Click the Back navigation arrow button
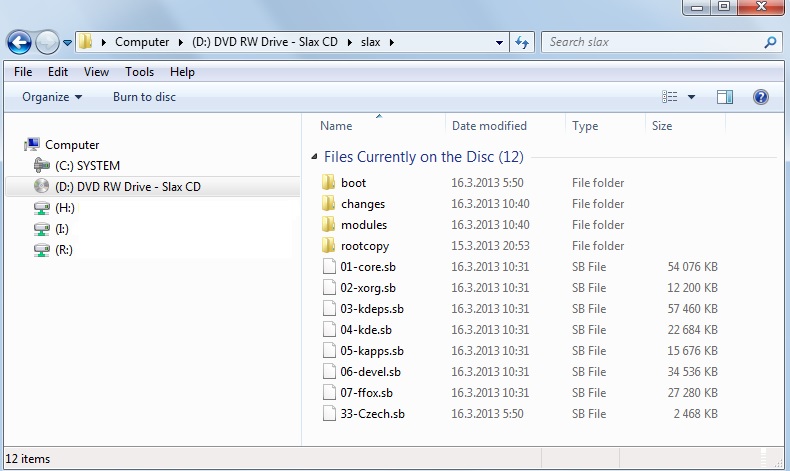The image size is (790, 471). tap(19, 43)
